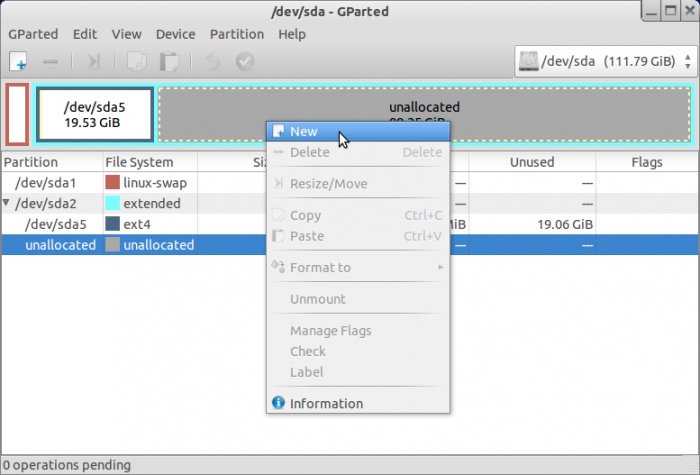Select the /dev/sda5 block in disk map
Viewport: 700px width, 475px height.
(95, 115)
